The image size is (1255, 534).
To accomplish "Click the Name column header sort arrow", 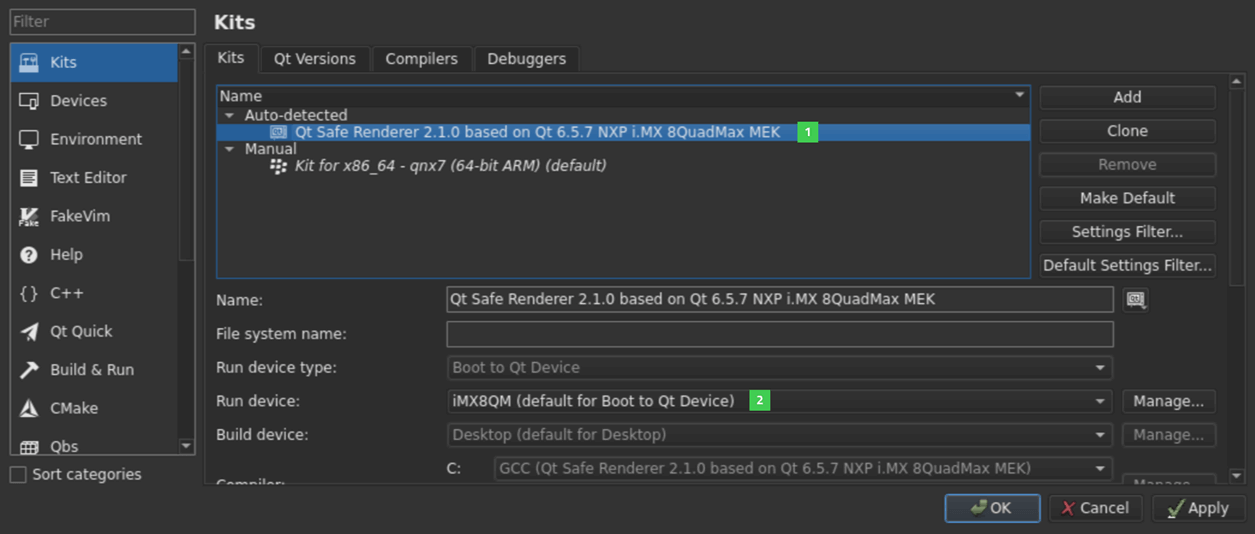I will [x=1020, y=96].
